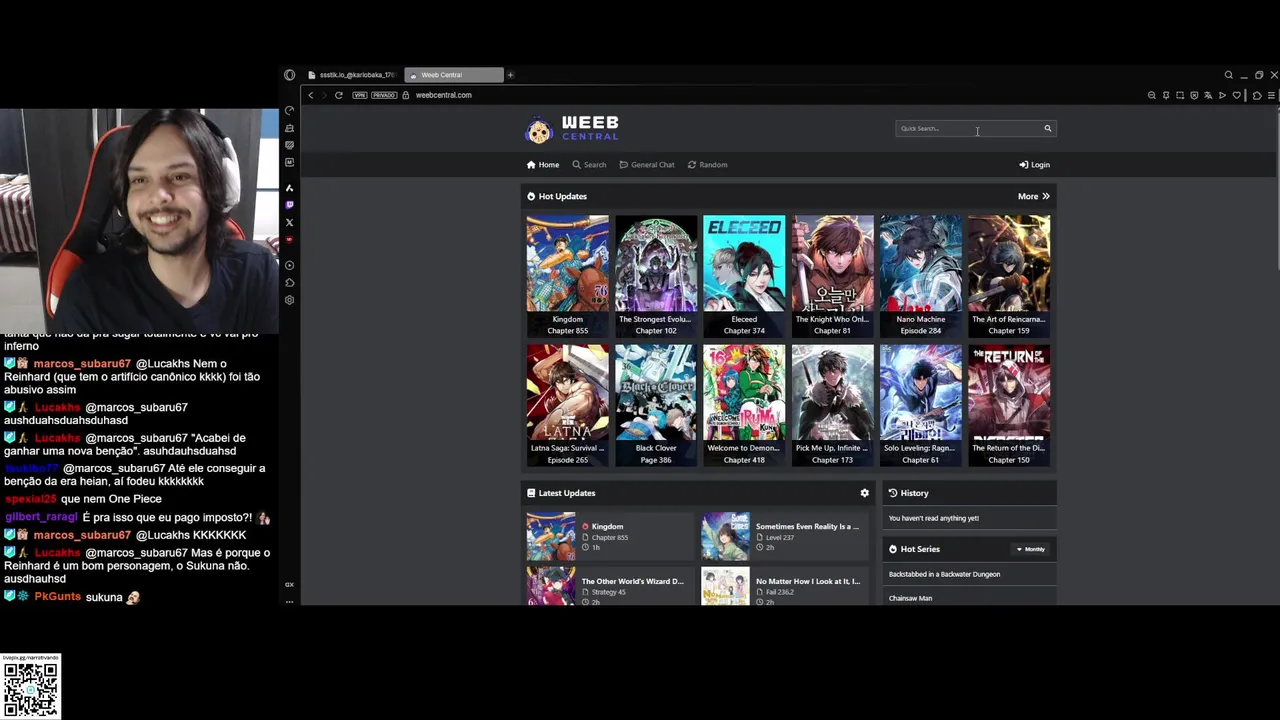Open the Kingdom Chapter 855 cover in Hot Updates
Viewport: 1280px width, 720px height.
(x=567, y=275)
